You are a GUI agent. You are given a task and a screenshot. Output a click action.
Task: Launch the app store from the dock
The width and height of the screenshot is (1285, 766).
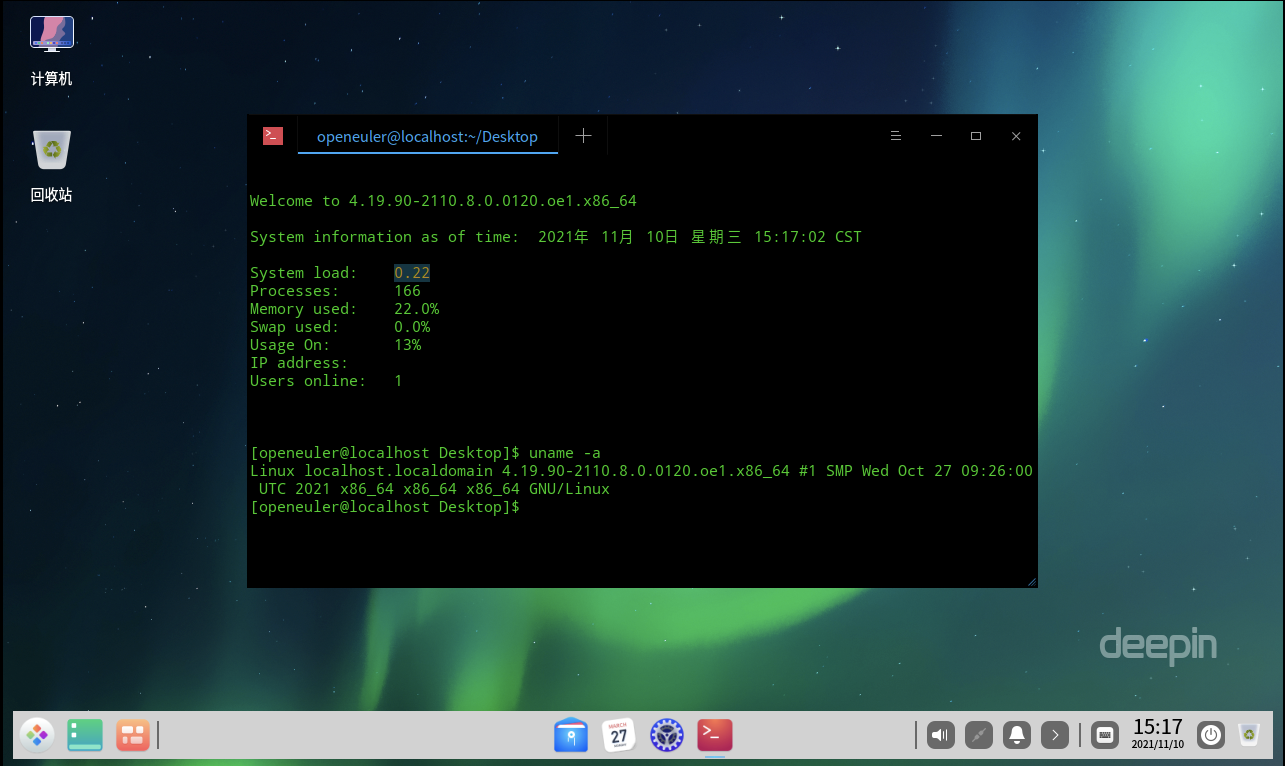[x=571, y=735]
